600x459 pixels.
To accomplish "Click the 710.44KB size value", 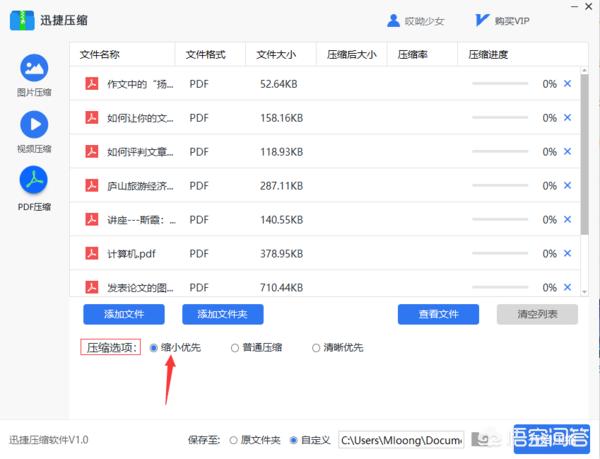I will click(282, 288).
